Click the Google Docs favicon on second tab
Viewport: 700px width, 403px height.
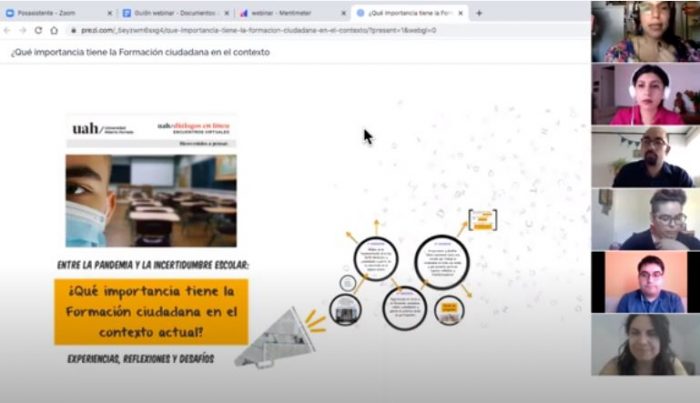coord(127,13)
